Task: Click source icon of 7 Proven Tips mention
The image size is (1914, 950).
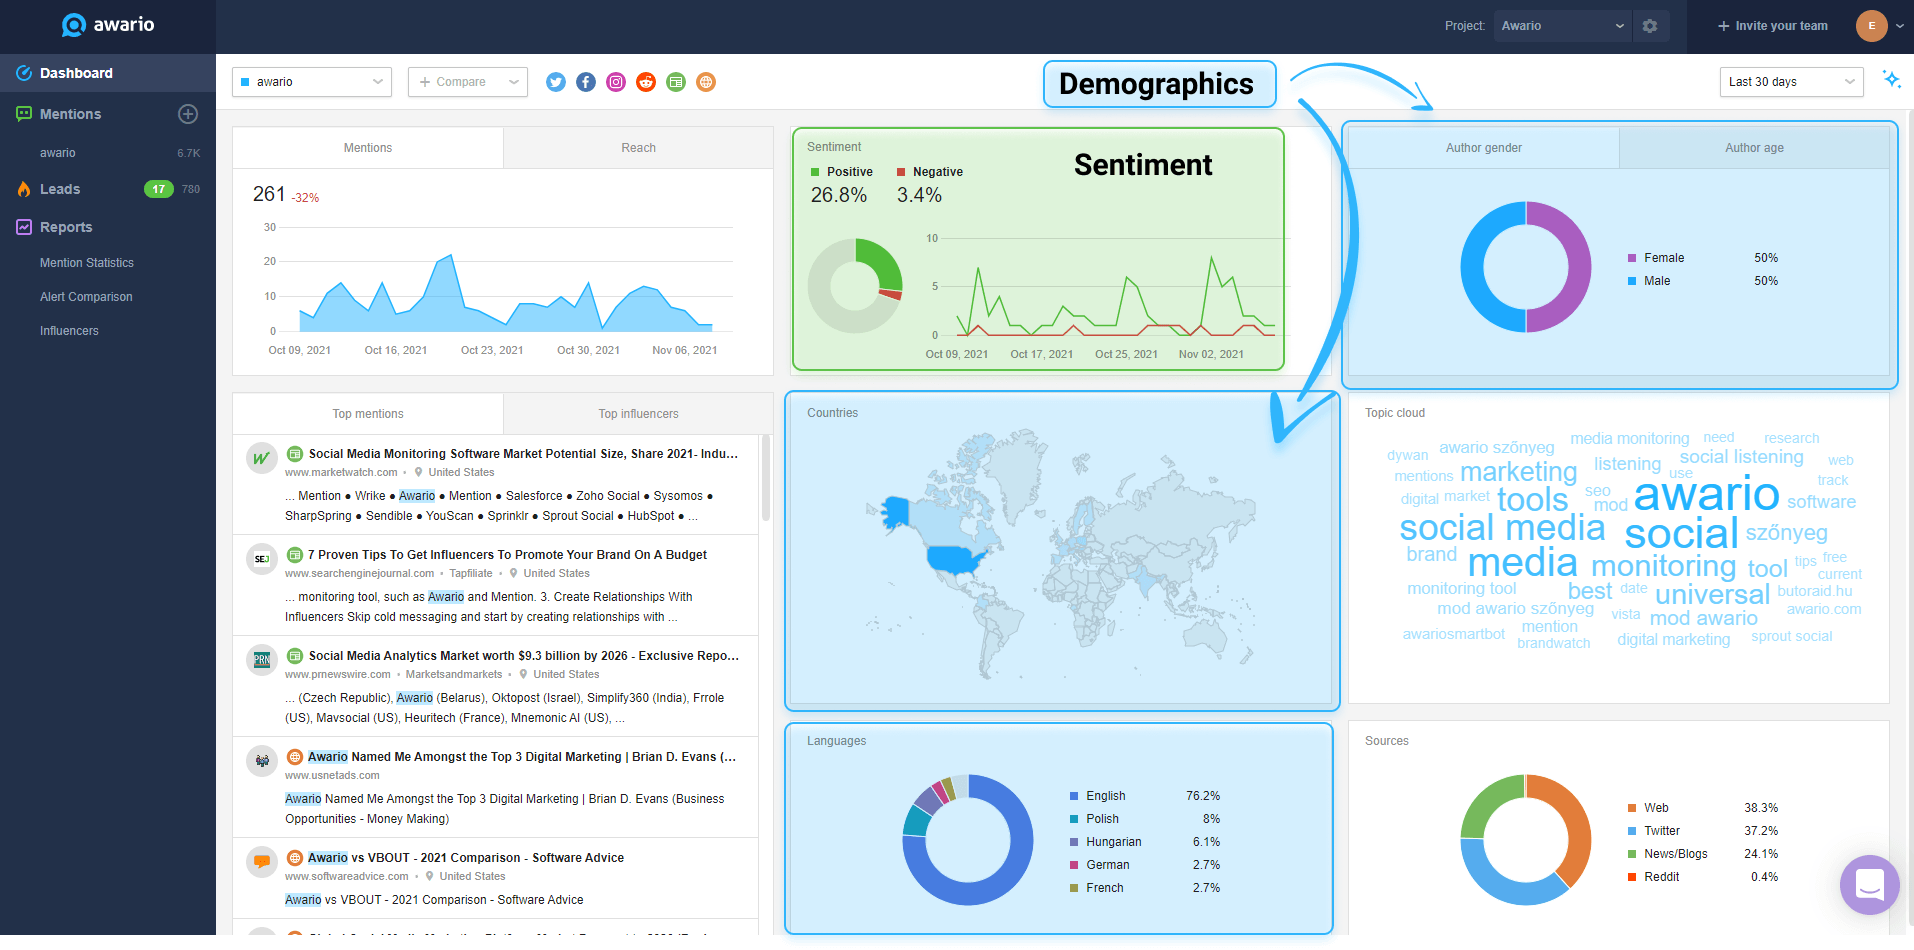Action: 295,555
